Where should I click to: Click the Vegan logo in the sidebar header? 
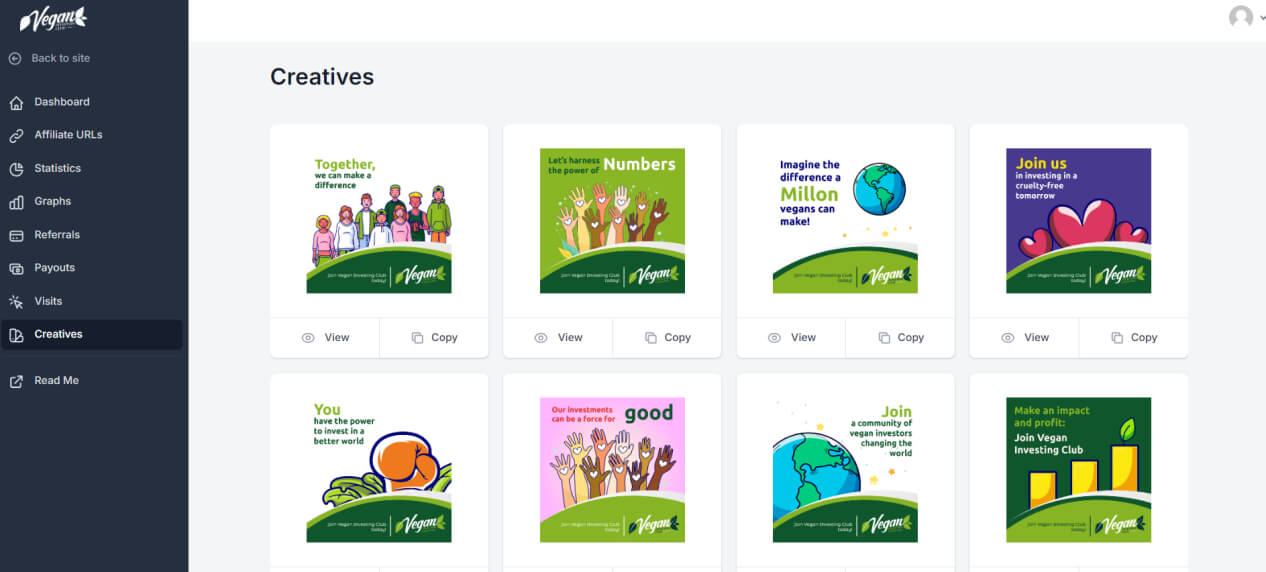pos(54,19)
